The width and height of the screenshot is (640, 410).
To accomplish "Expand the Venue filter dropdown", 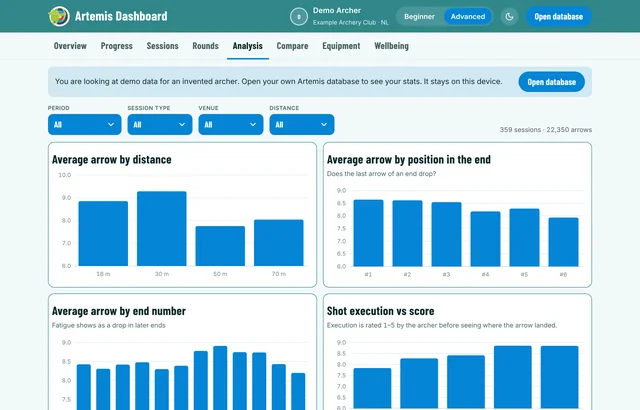I will pyautogui.click(x=231, y=124).
